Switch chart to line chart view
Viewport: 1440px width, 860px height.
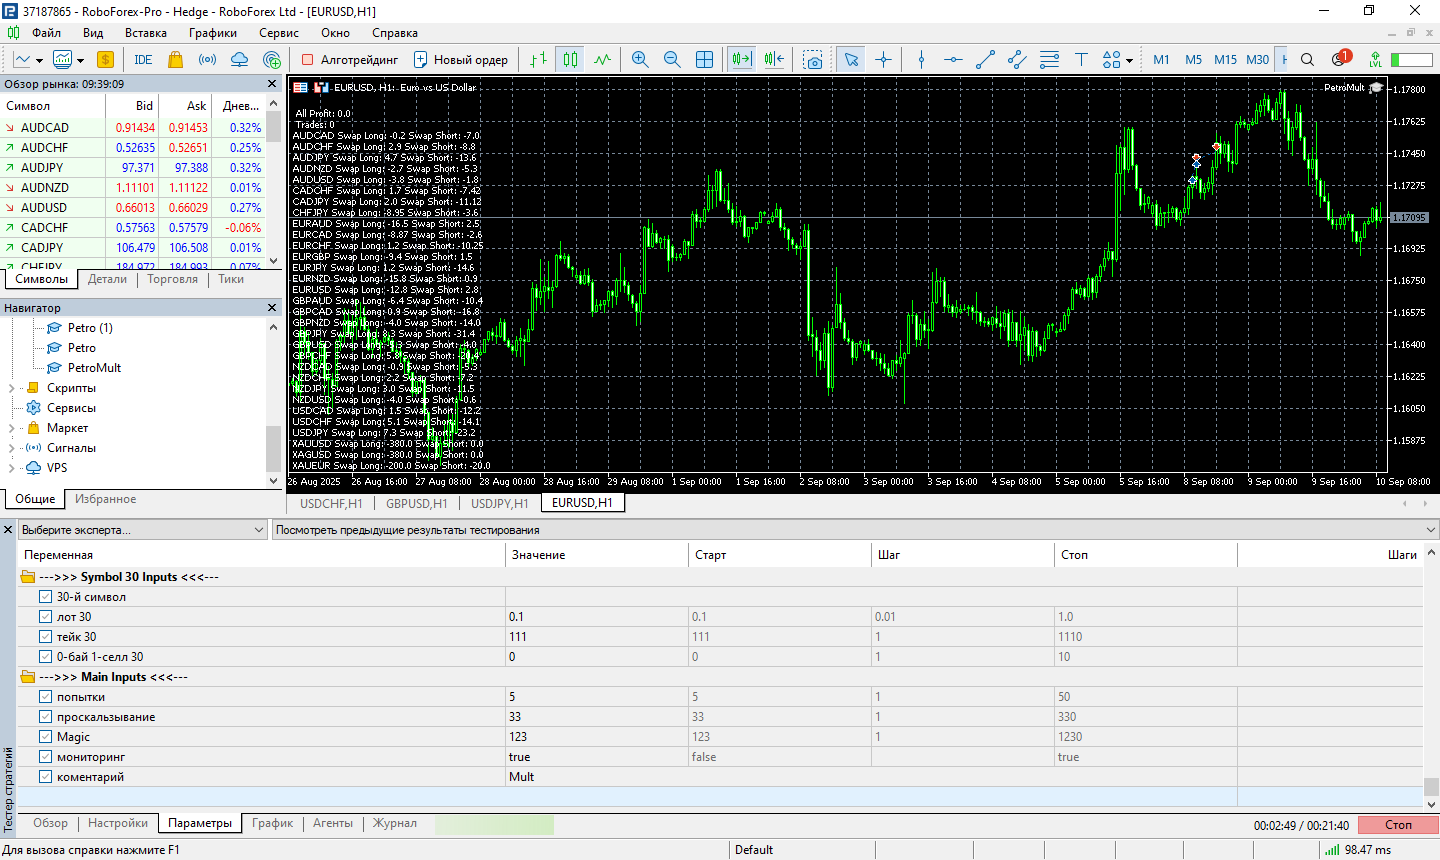pos(602,60)
